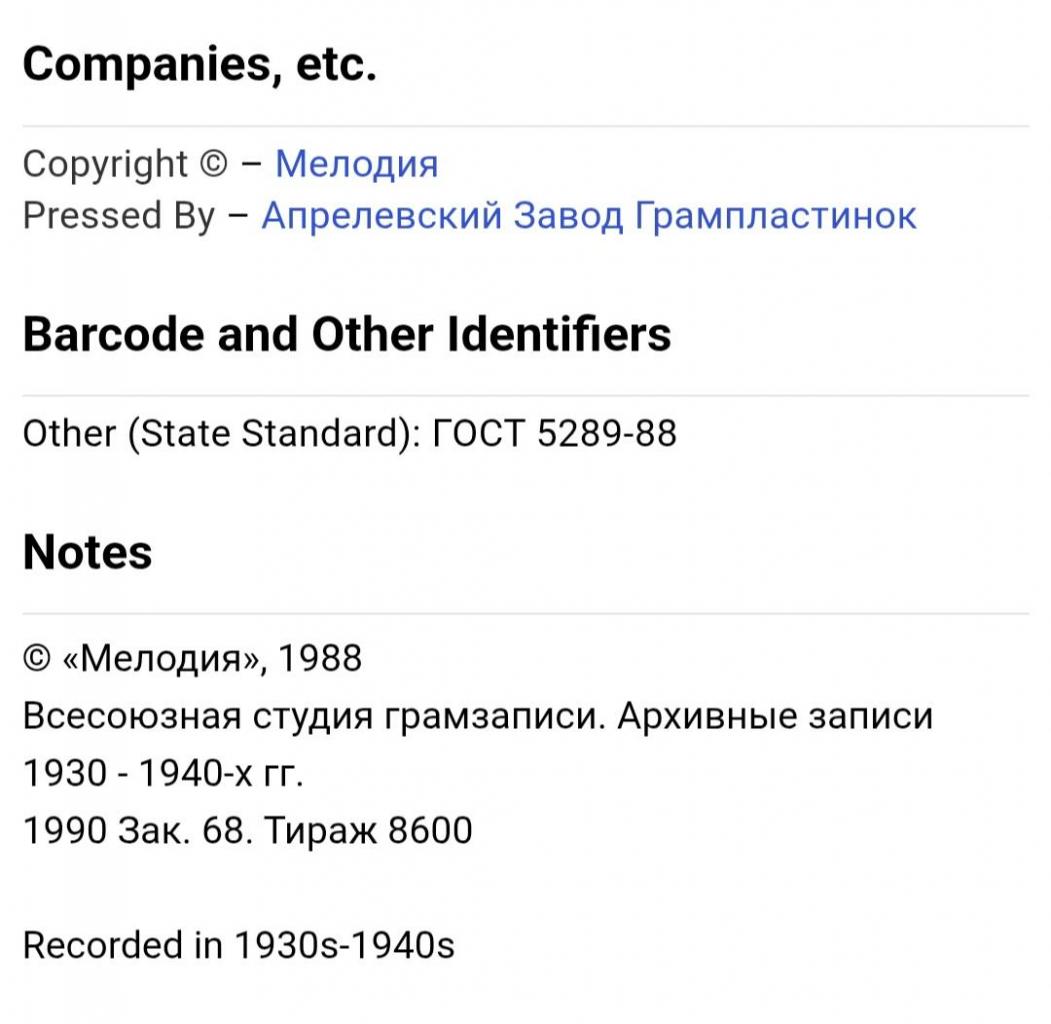This screenshot has height=1024, width=1051.
Task: Open the Апрелевский Завод Грампластинок link
Action: point(589,216)
